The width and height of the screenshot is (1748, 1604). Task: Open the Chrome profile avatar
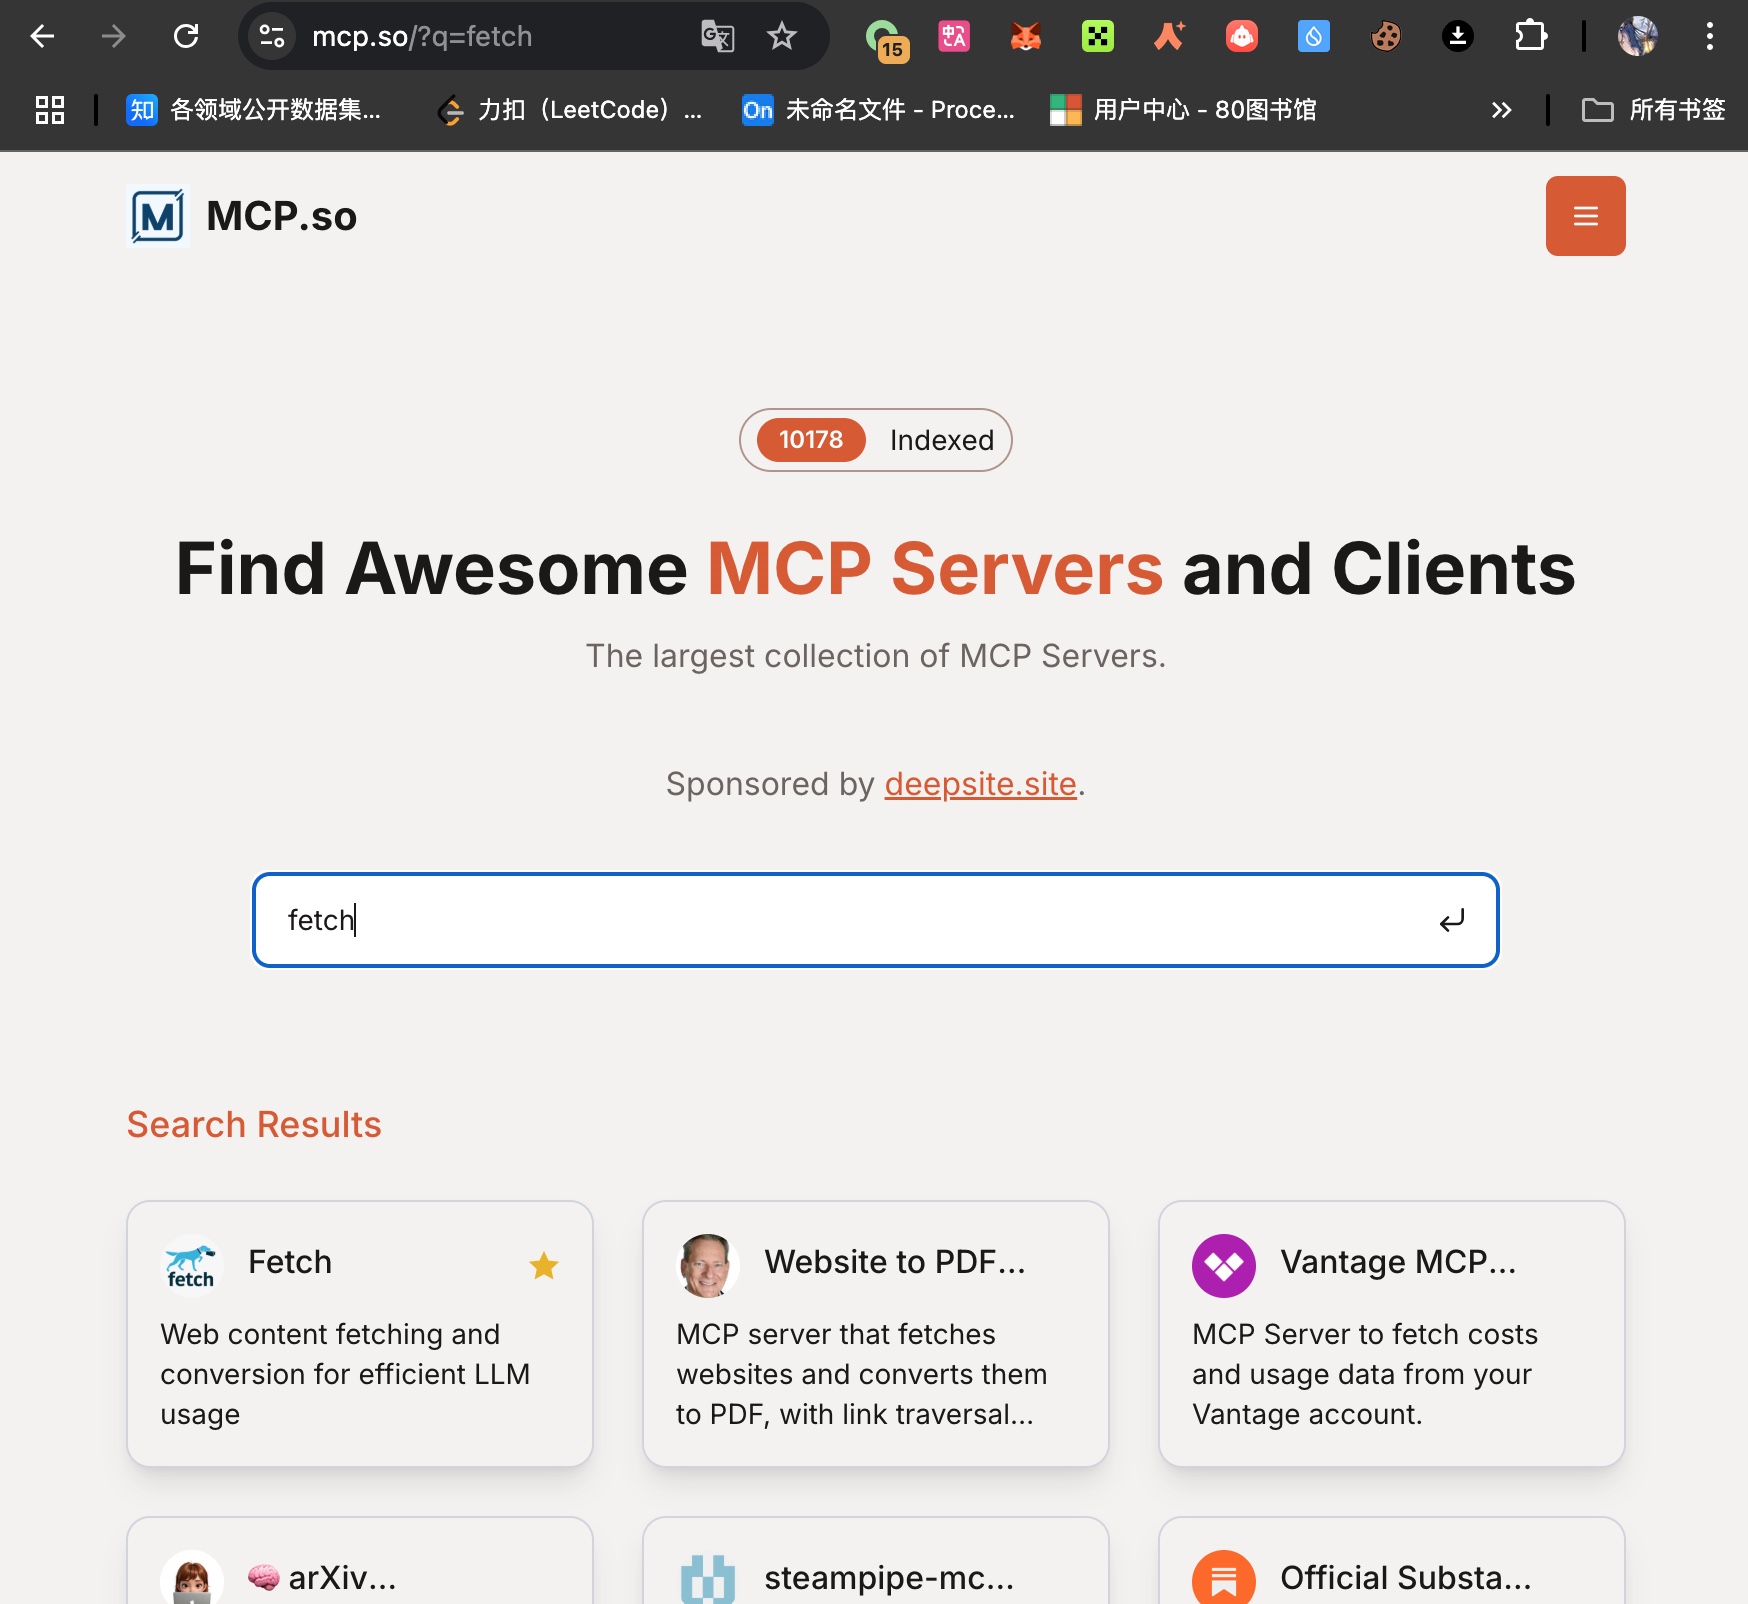tap(1638, 37)
